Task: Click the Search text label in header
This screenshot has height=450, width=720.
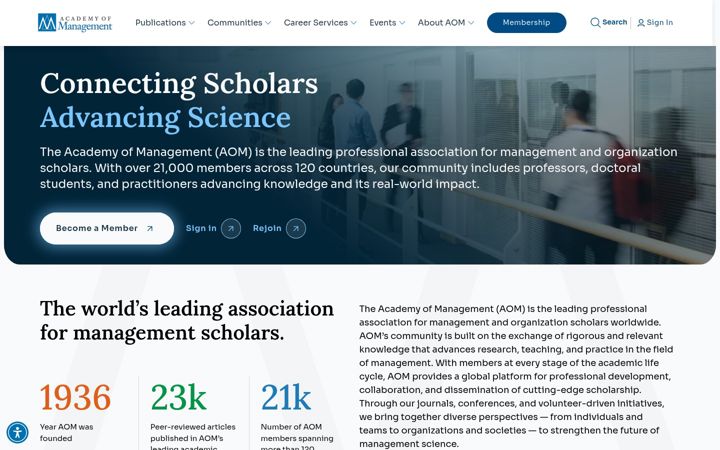Action: [614, 22]
